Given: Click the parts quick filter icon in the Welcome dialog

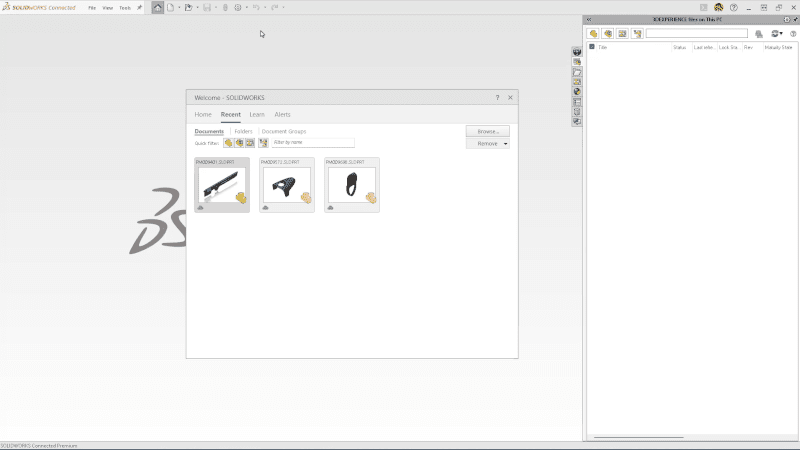Looking at the screenshot, I should [x=228, y=143].
